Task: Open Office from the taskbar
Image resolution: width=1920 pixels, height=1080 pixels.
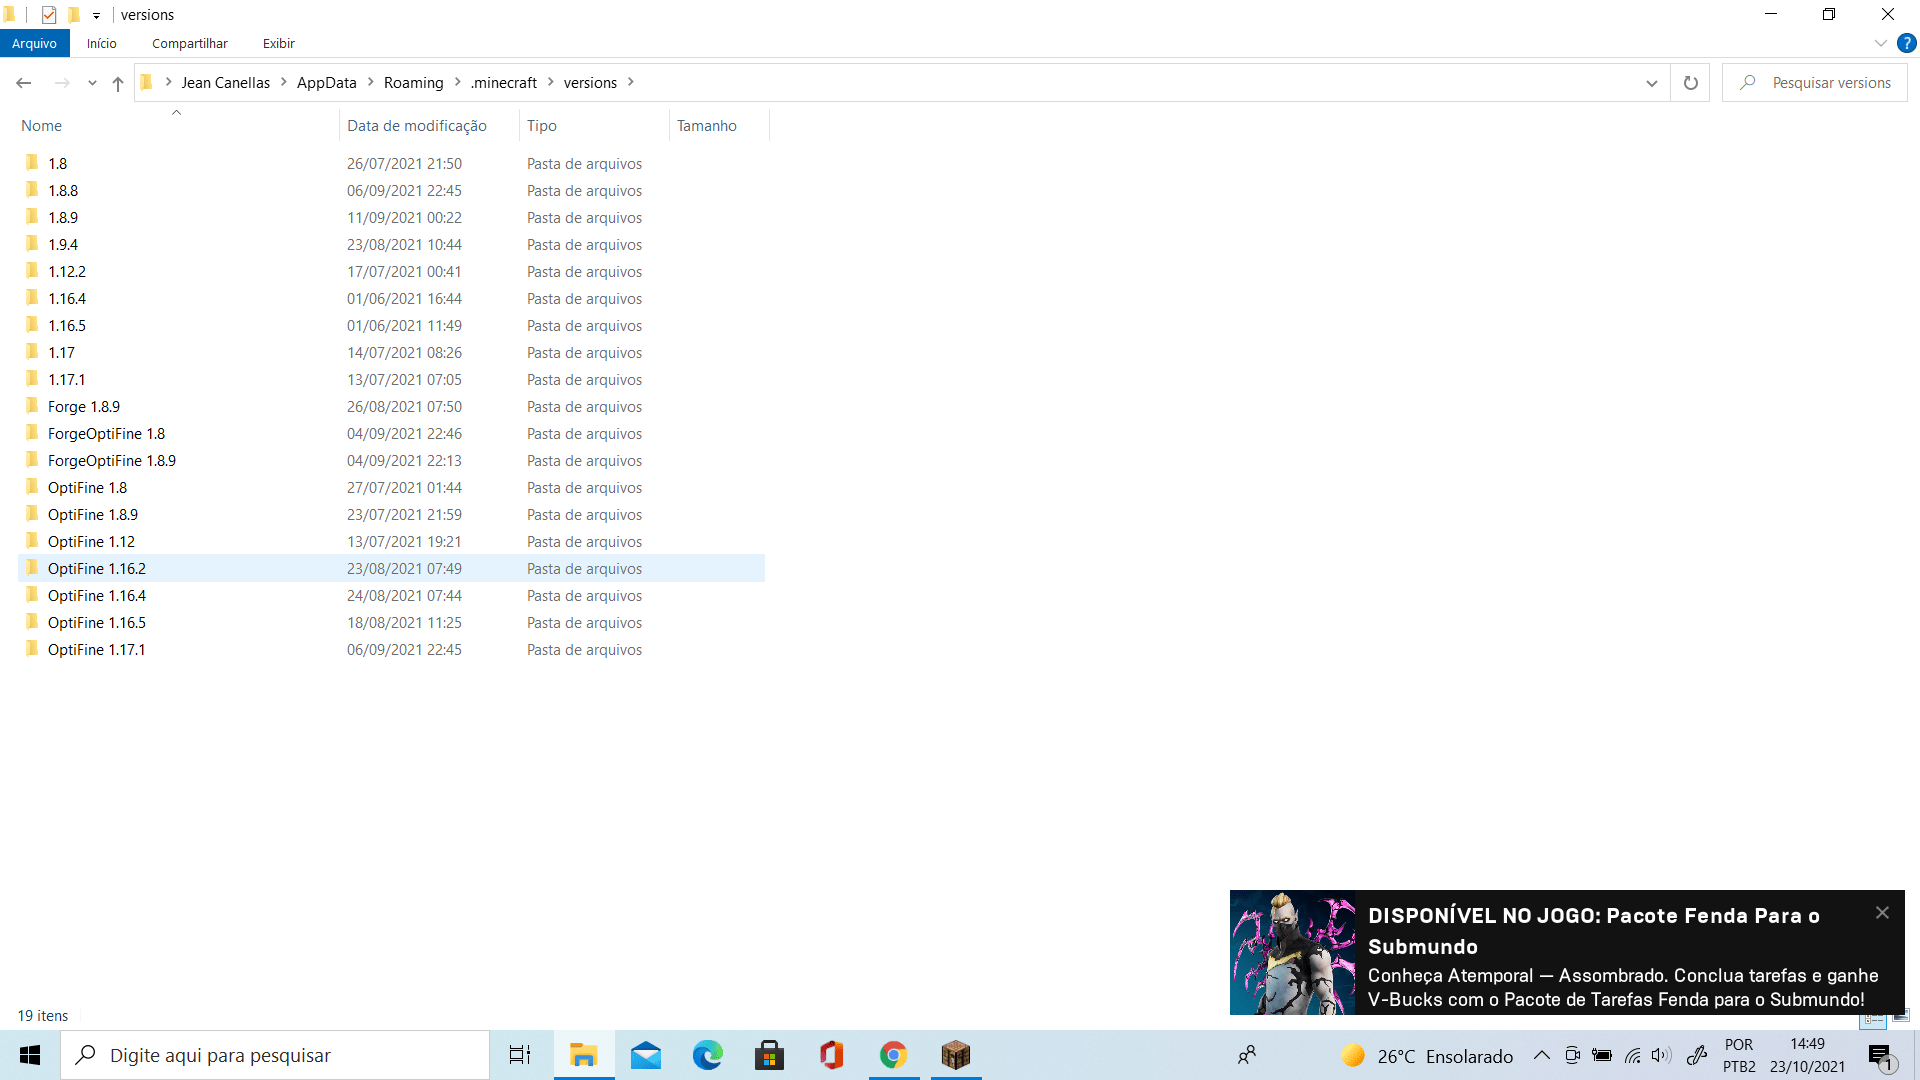Action: coord(832,1055)
